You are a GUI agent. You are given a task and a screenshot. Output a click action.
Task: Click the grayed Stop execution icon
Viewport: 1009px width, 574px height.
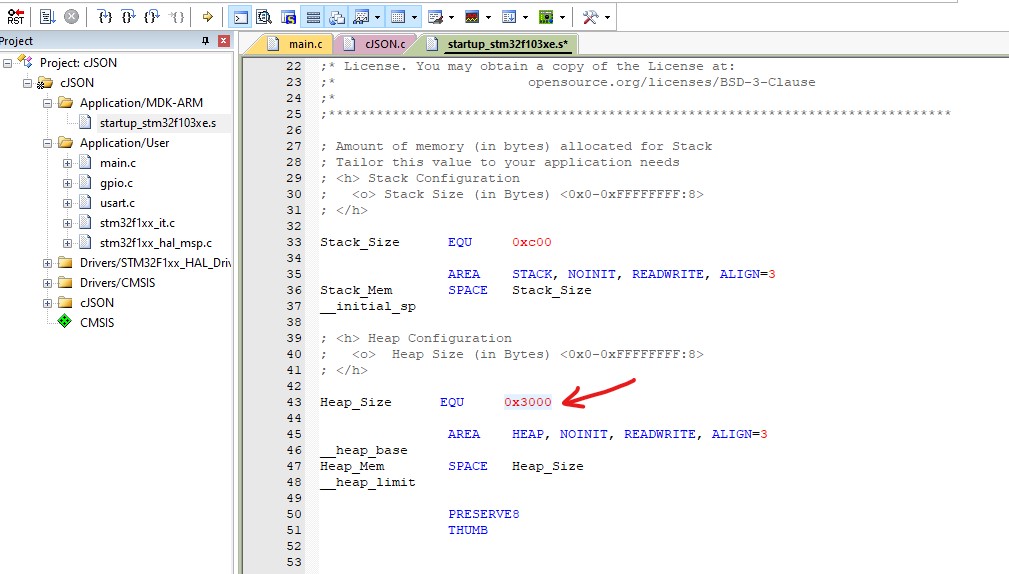coord(71,17)
